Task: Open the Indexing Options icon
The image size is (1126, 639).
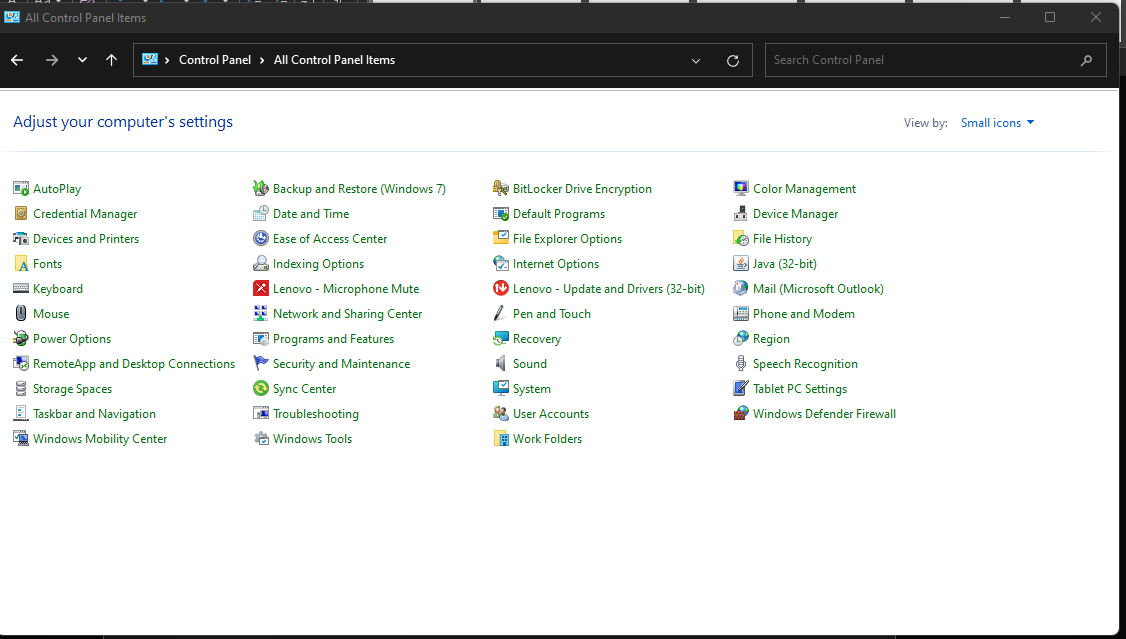Action: tap(261, 264)
